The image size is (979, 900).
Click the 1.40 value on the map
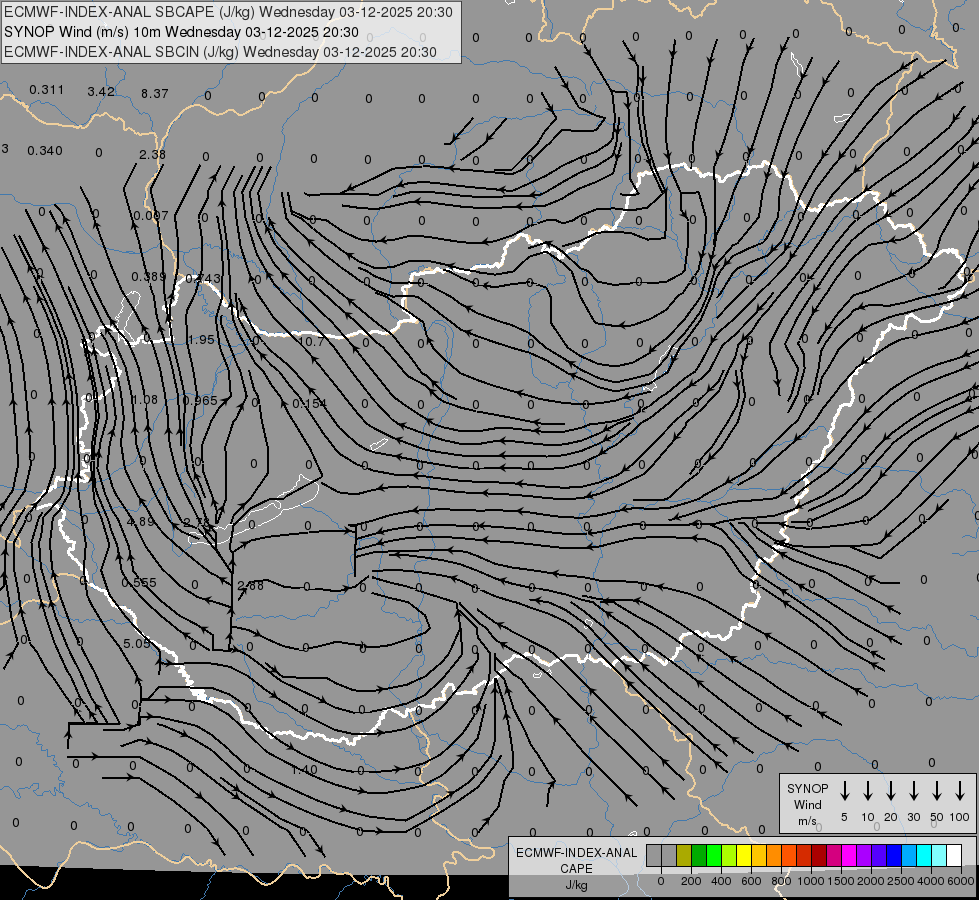tap(304, 769)
